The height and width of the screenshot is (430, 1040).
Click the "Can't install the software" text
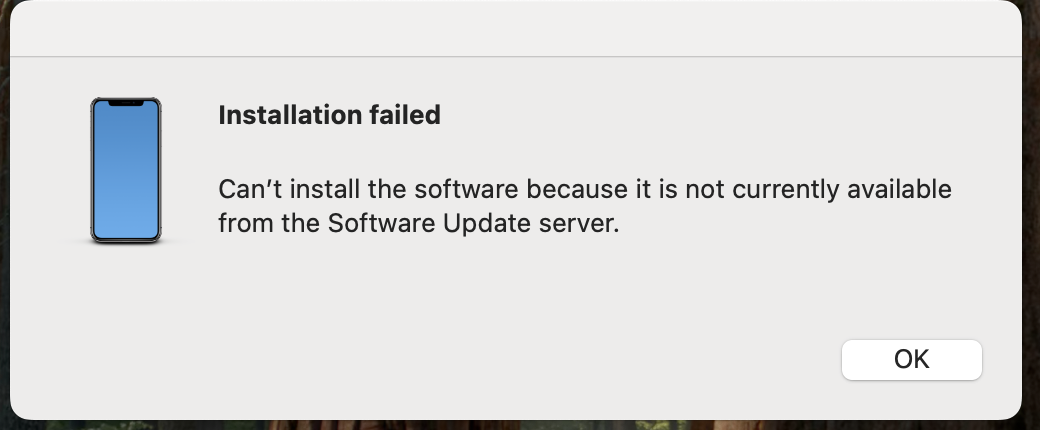(x=368, y=190)
